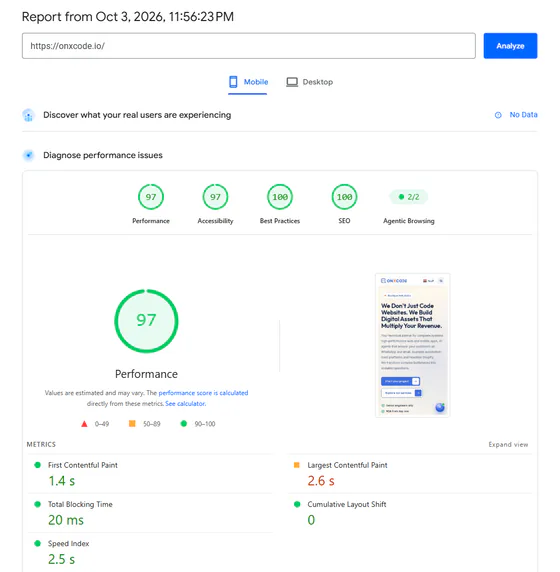Open the 'See calculator' link
The height and width of the screenshot is (572, 560).
(x=185, y=403)
